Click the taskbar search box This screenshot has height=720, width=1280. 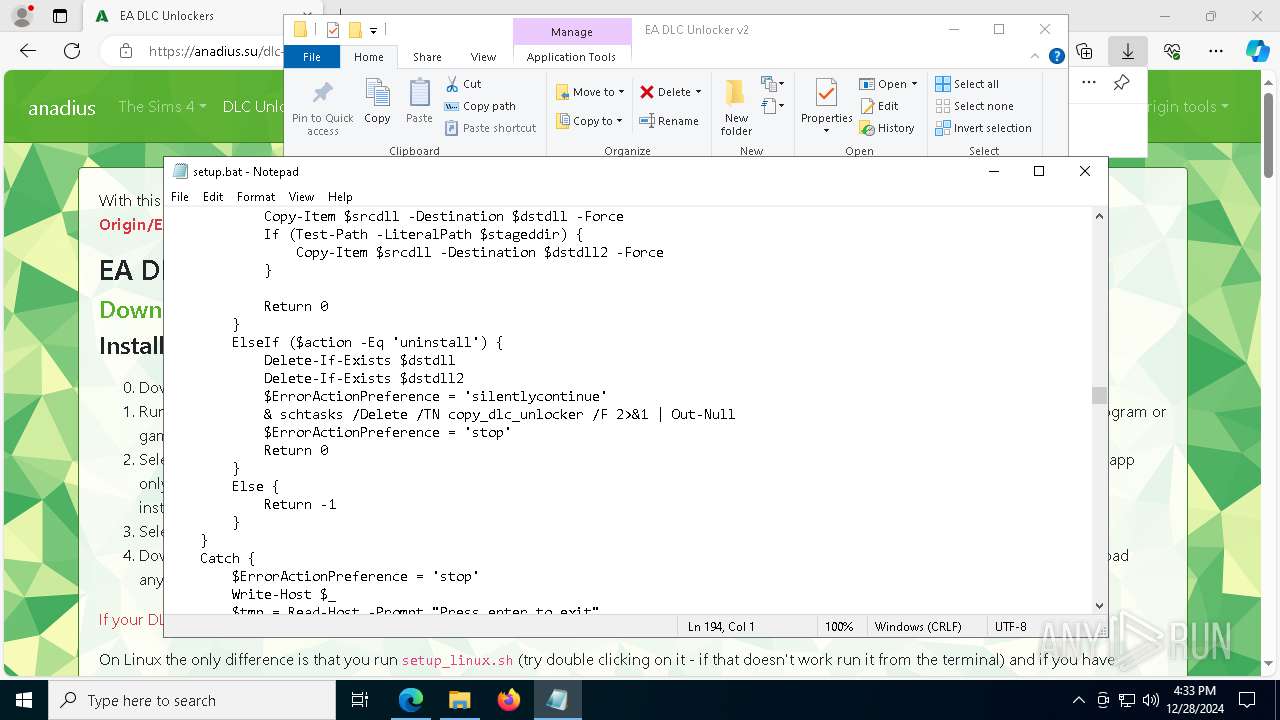(x=193, y=700)
